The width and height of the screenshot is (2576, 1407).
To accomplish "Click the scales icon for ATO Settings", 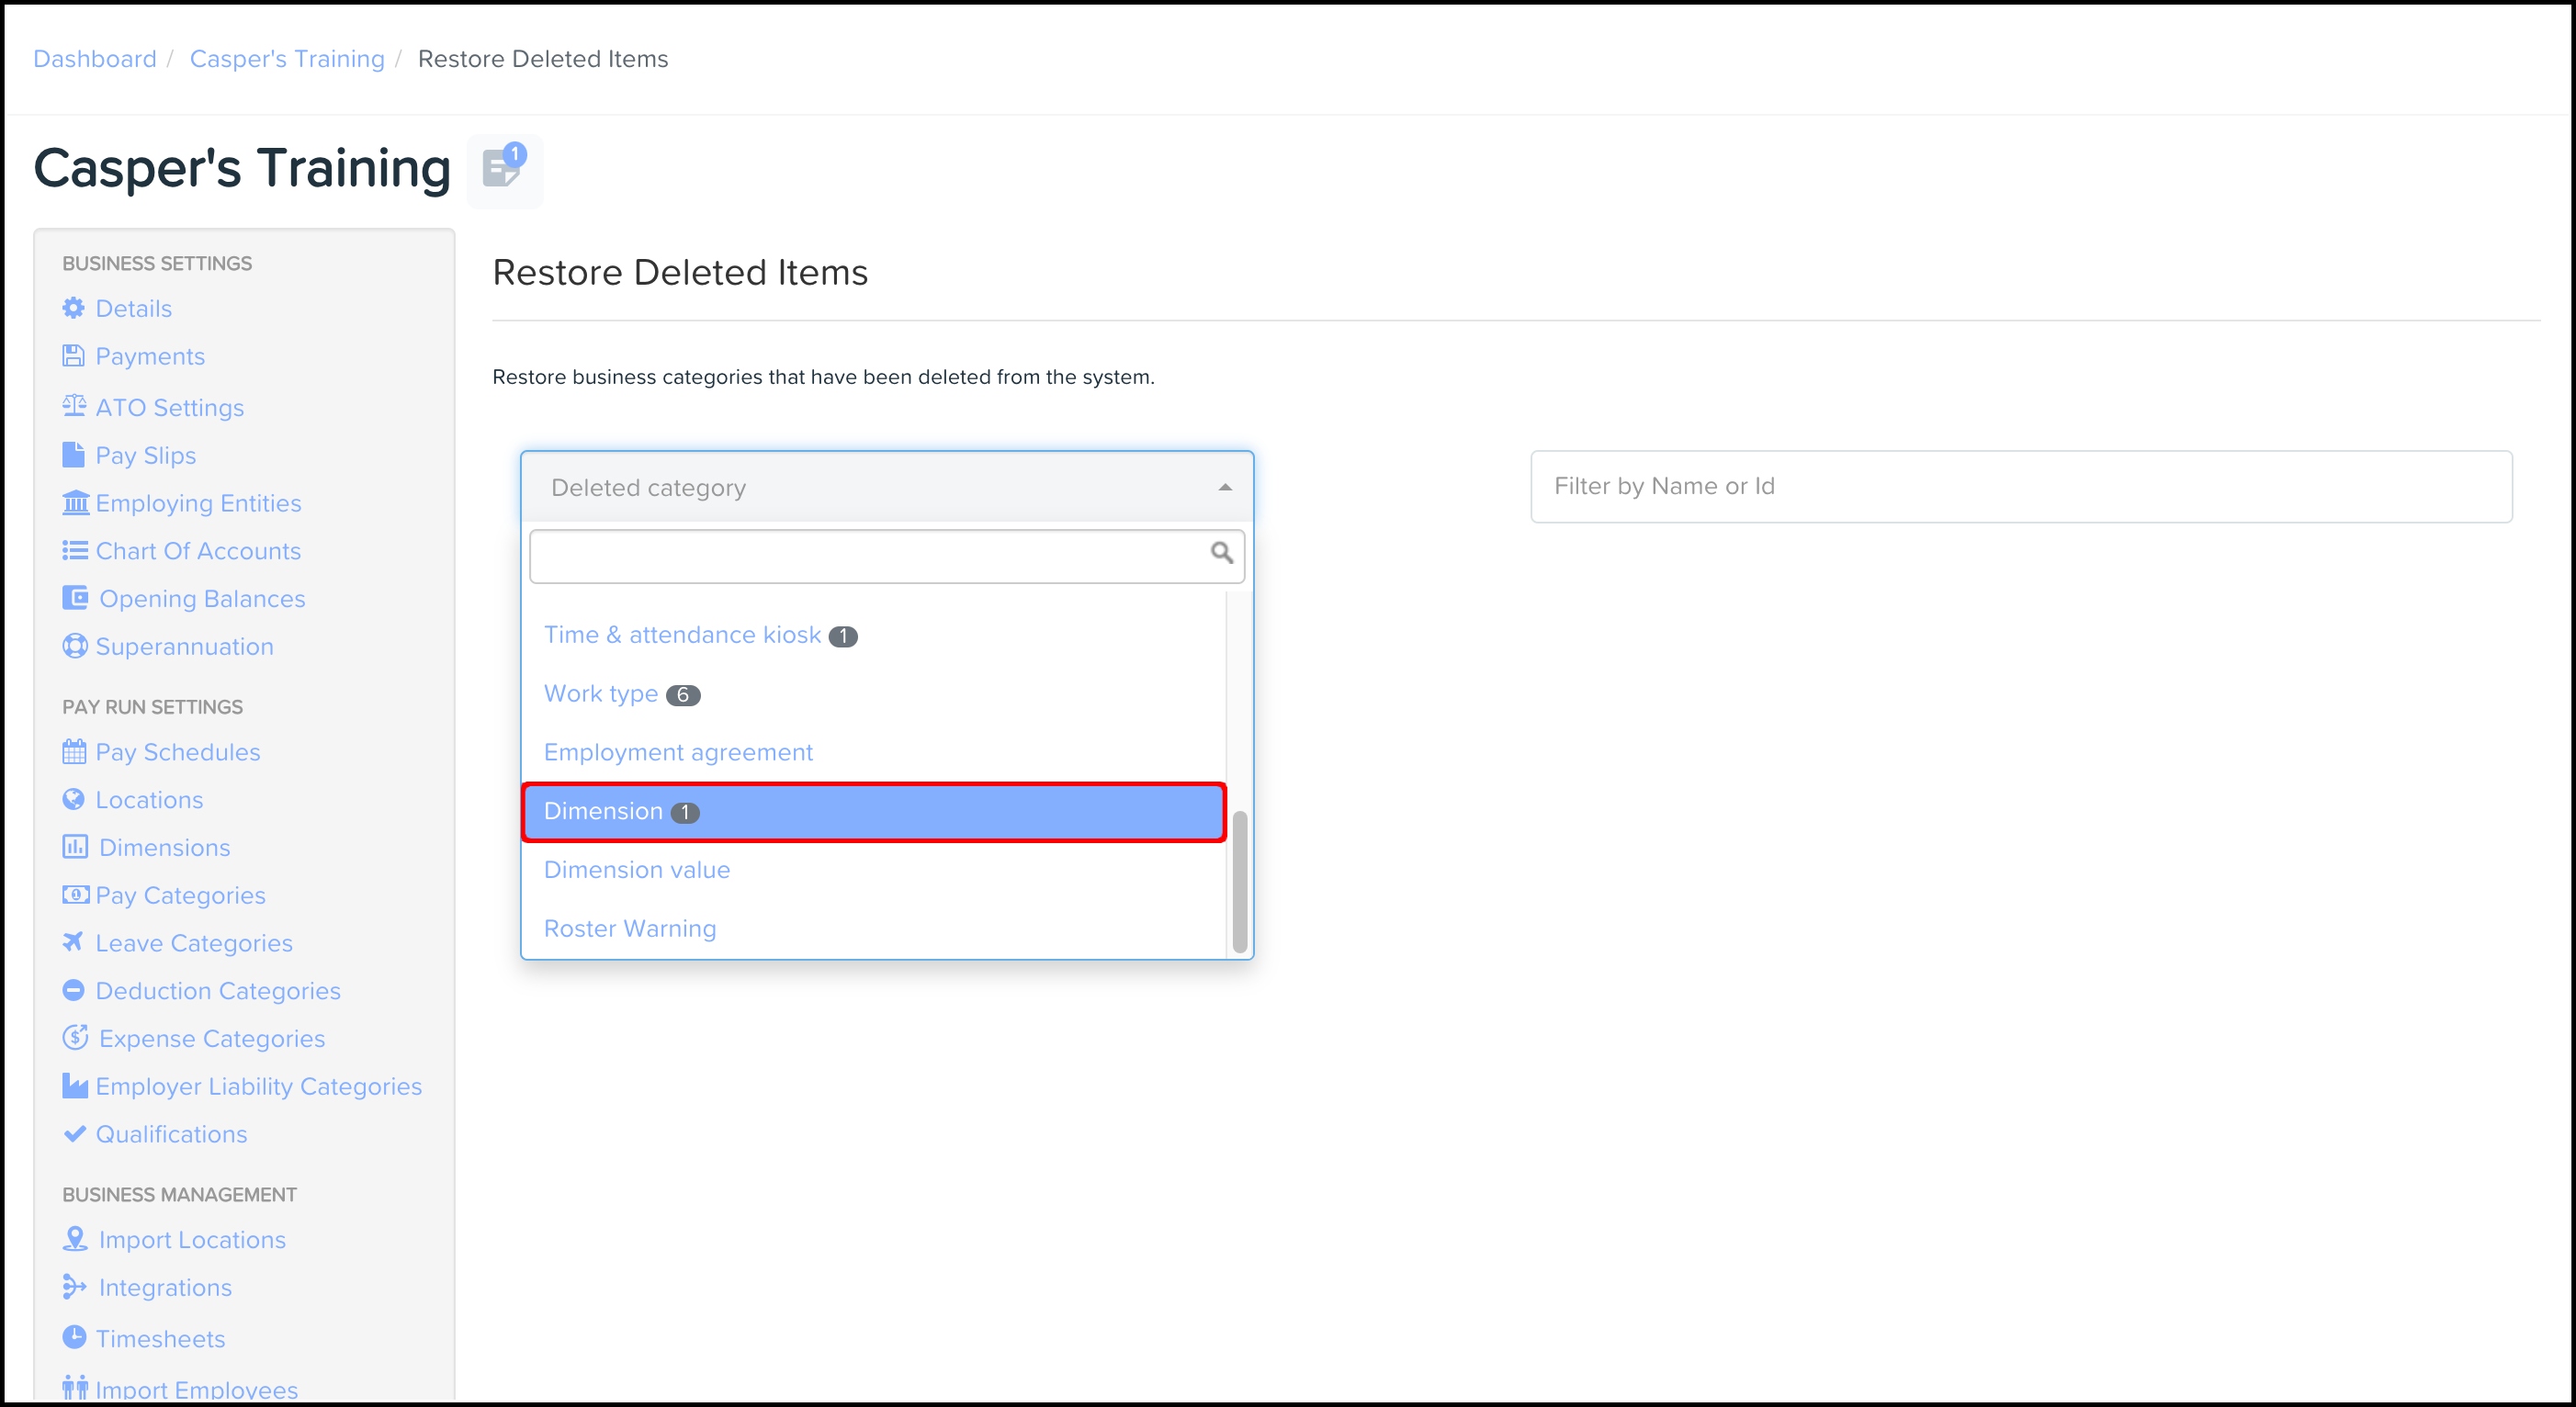I will click(x=74, y=406).
